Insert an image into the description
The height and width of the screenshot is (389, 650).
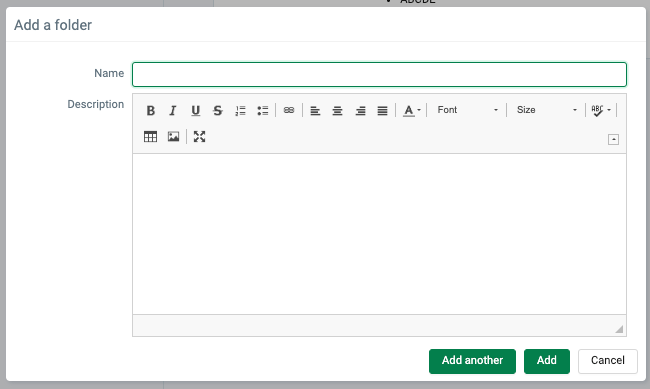pos(173,136)
